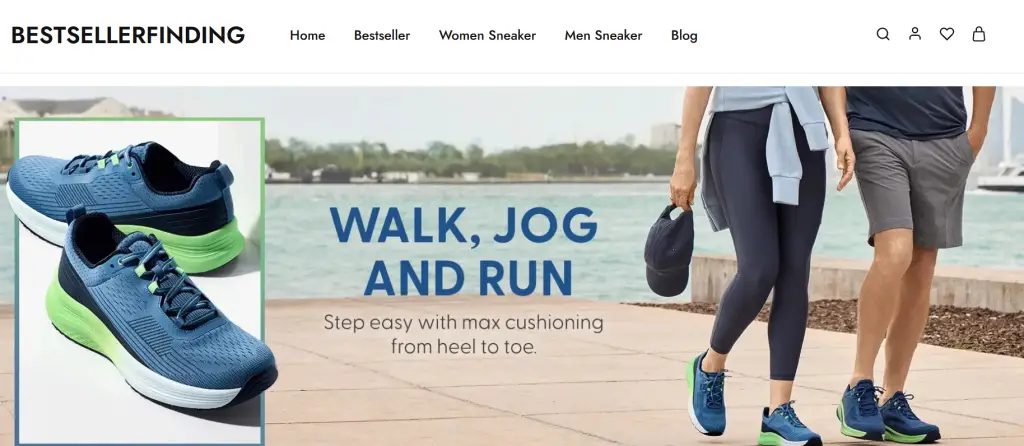Click the max cushioning banner subtitle
Screen dimensions: 1024x446
(464, 334)
